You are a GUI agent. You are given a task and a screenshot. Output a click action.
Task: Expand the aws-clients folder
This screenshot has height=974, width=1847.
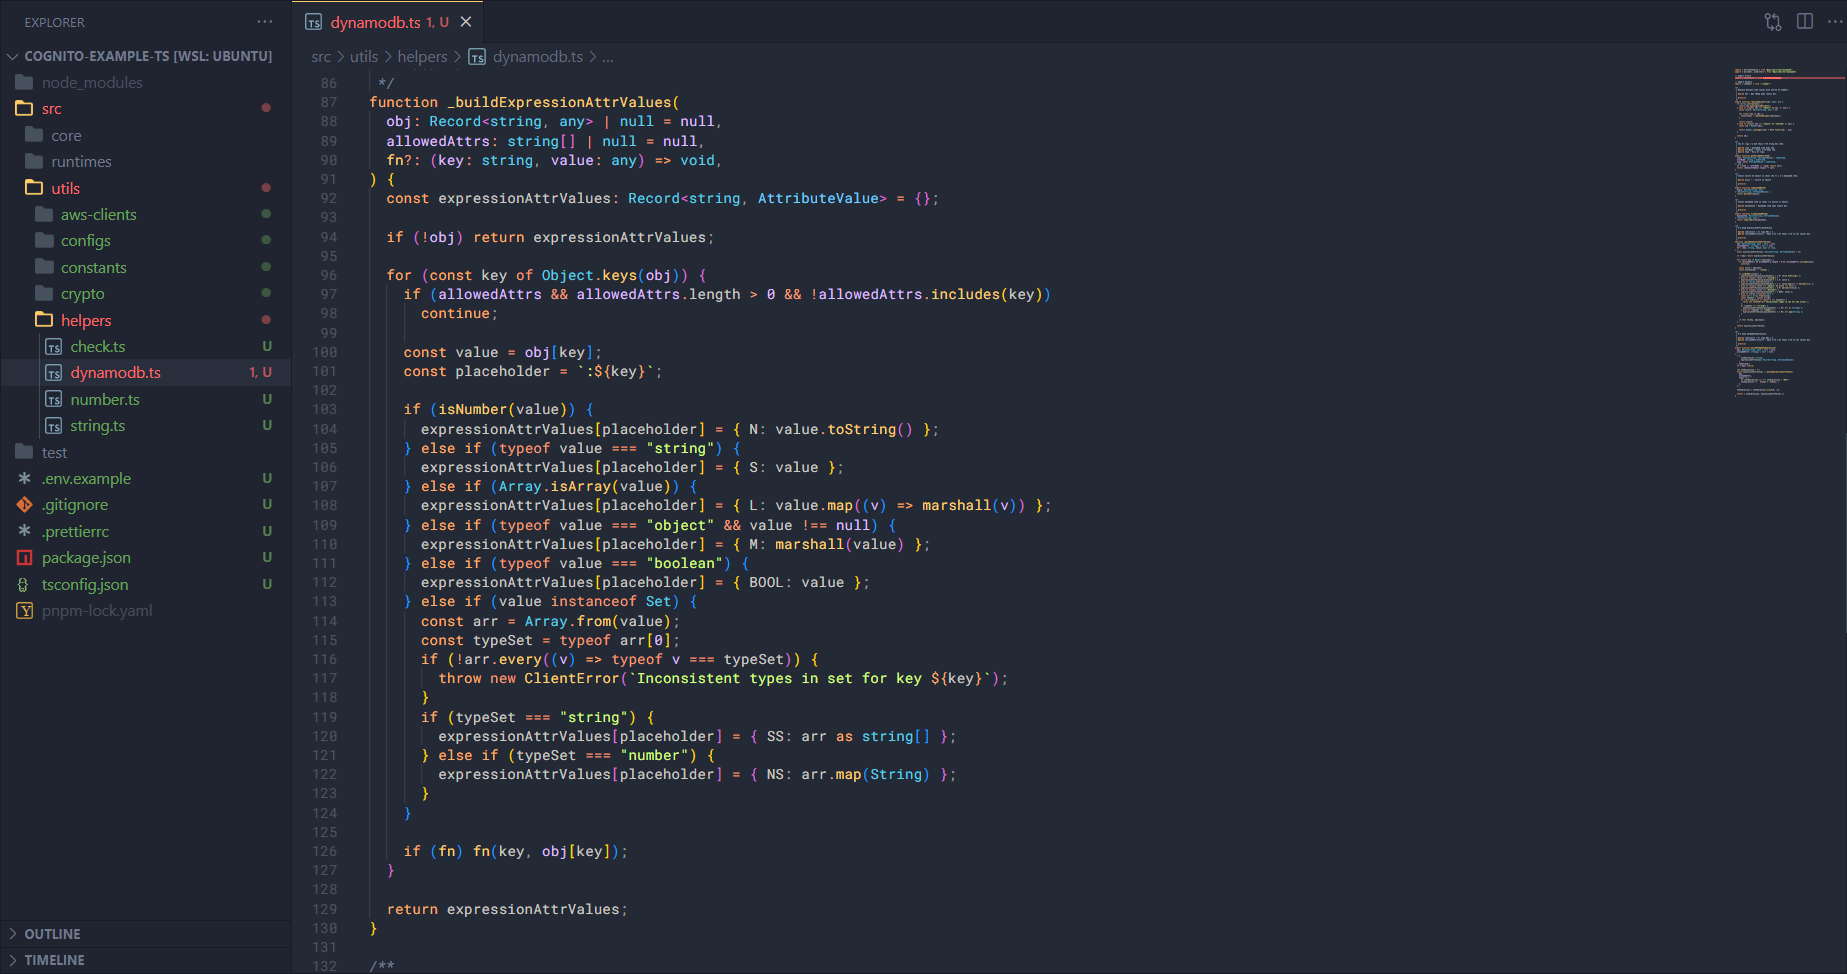tap(98, 215)
